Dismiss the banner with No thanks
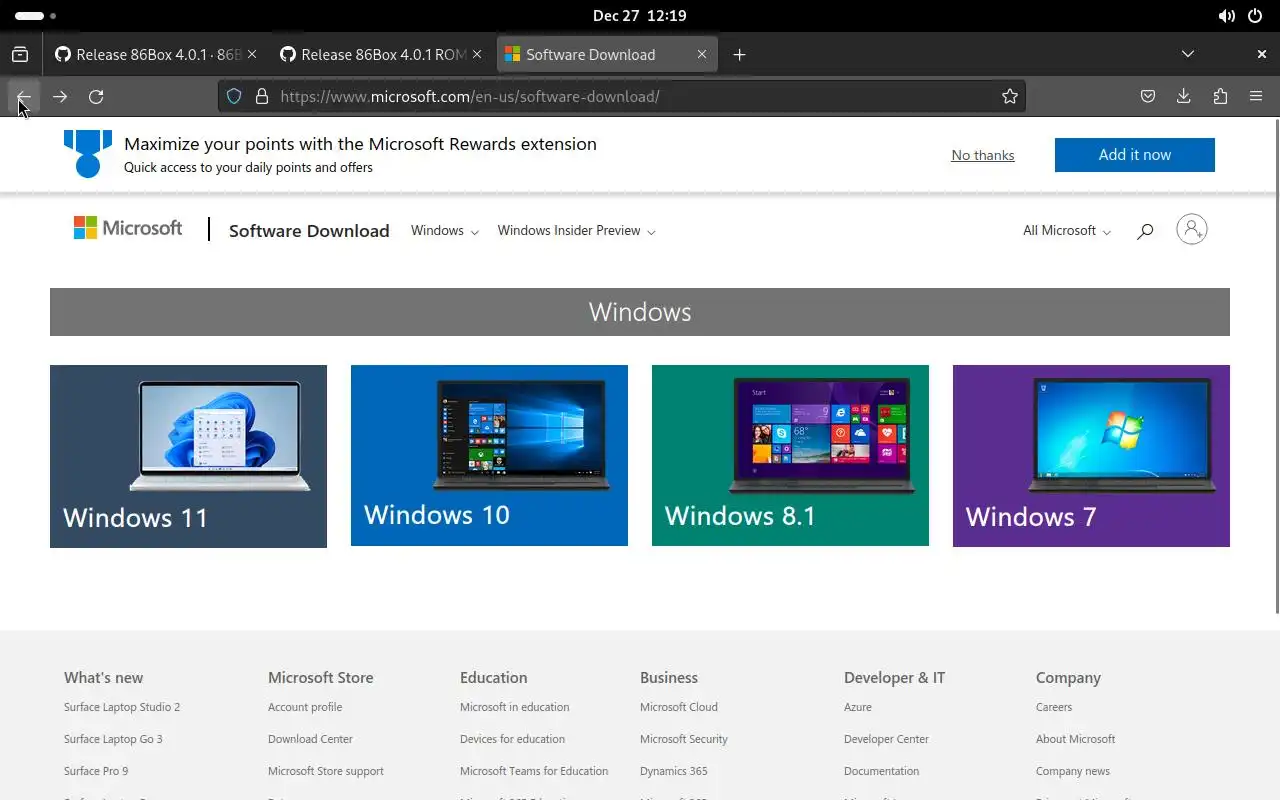This screenshot has width=1280, height=800. pyautogui.click(x=983, y=155)
